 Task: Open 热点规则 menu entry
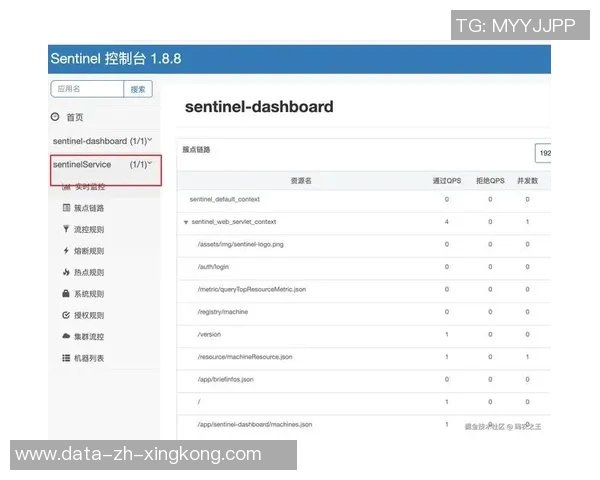coord(89,272)
